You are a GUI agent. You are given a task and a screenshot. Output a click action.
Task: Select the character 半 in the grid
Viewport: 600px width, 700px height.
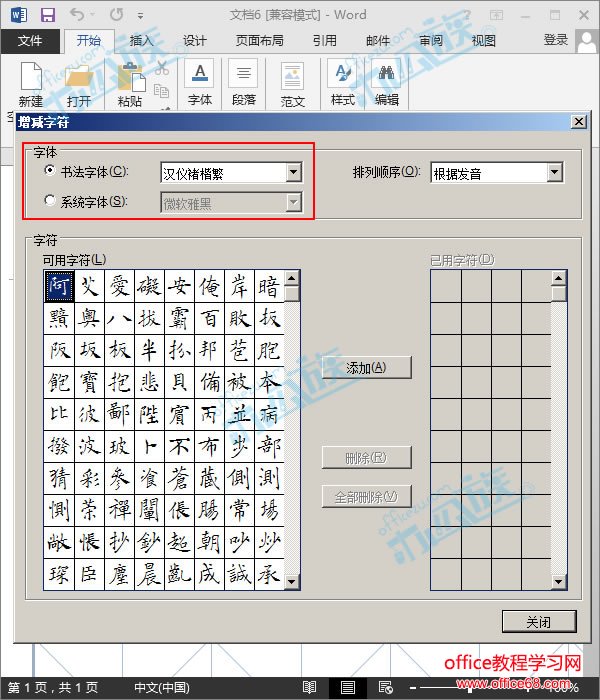click(149, 350)
